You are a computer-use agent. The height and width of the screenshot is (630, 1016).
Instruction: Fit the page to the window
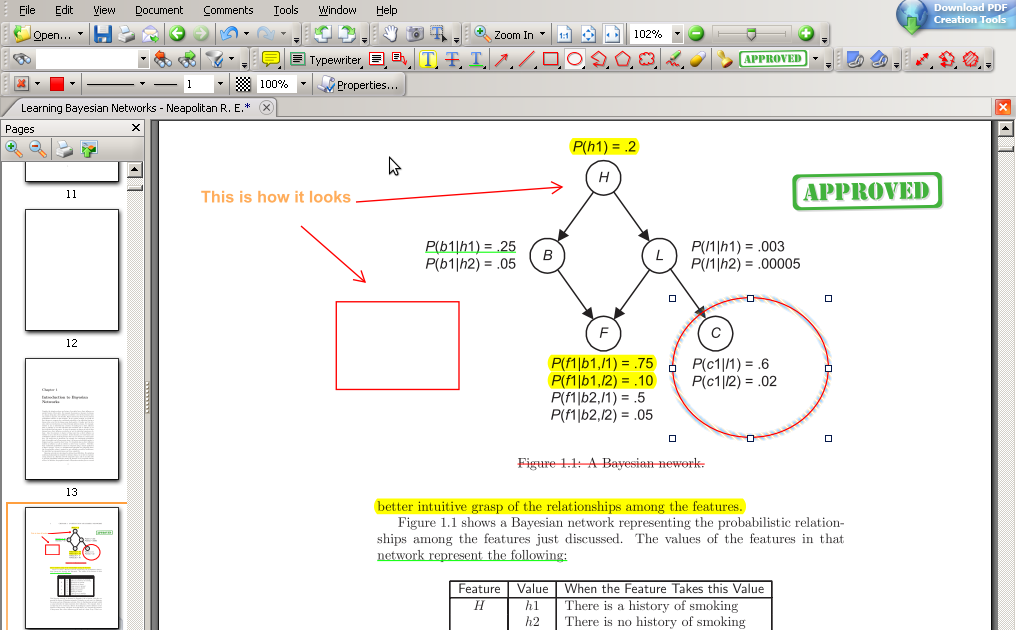click(588, 34)
